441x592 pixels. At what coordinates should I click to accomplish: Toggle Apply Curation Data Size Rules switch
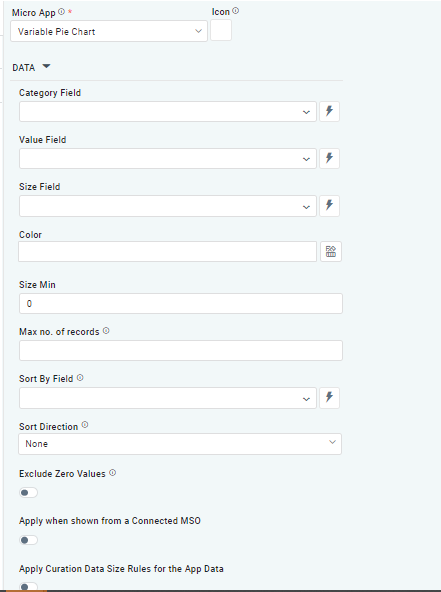tap(28, 587)
